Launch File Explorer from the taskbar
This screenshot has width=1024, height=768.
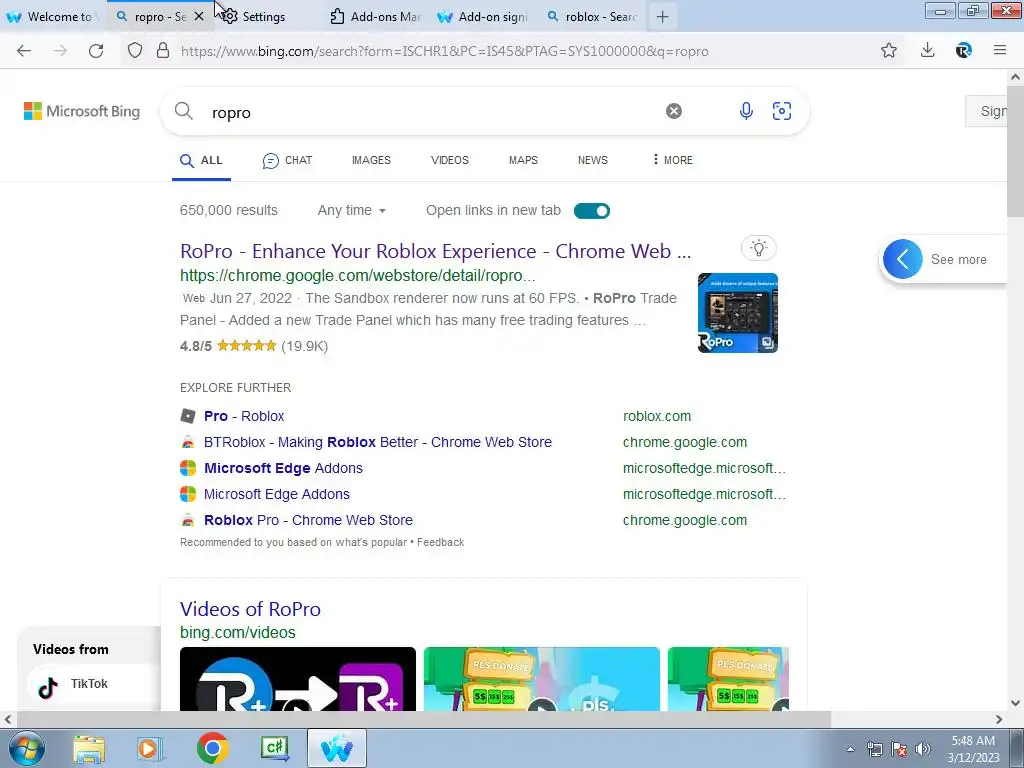[x=89, y=748]
